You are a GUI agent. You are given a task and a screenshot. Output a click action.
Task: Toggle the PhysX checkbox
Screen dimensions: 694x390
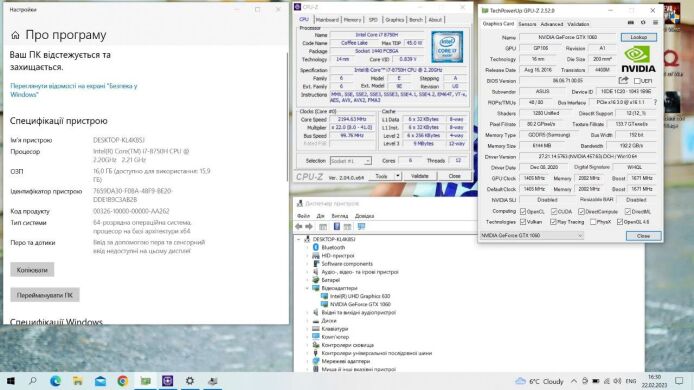pyautogui.click(x=593, y=222)
